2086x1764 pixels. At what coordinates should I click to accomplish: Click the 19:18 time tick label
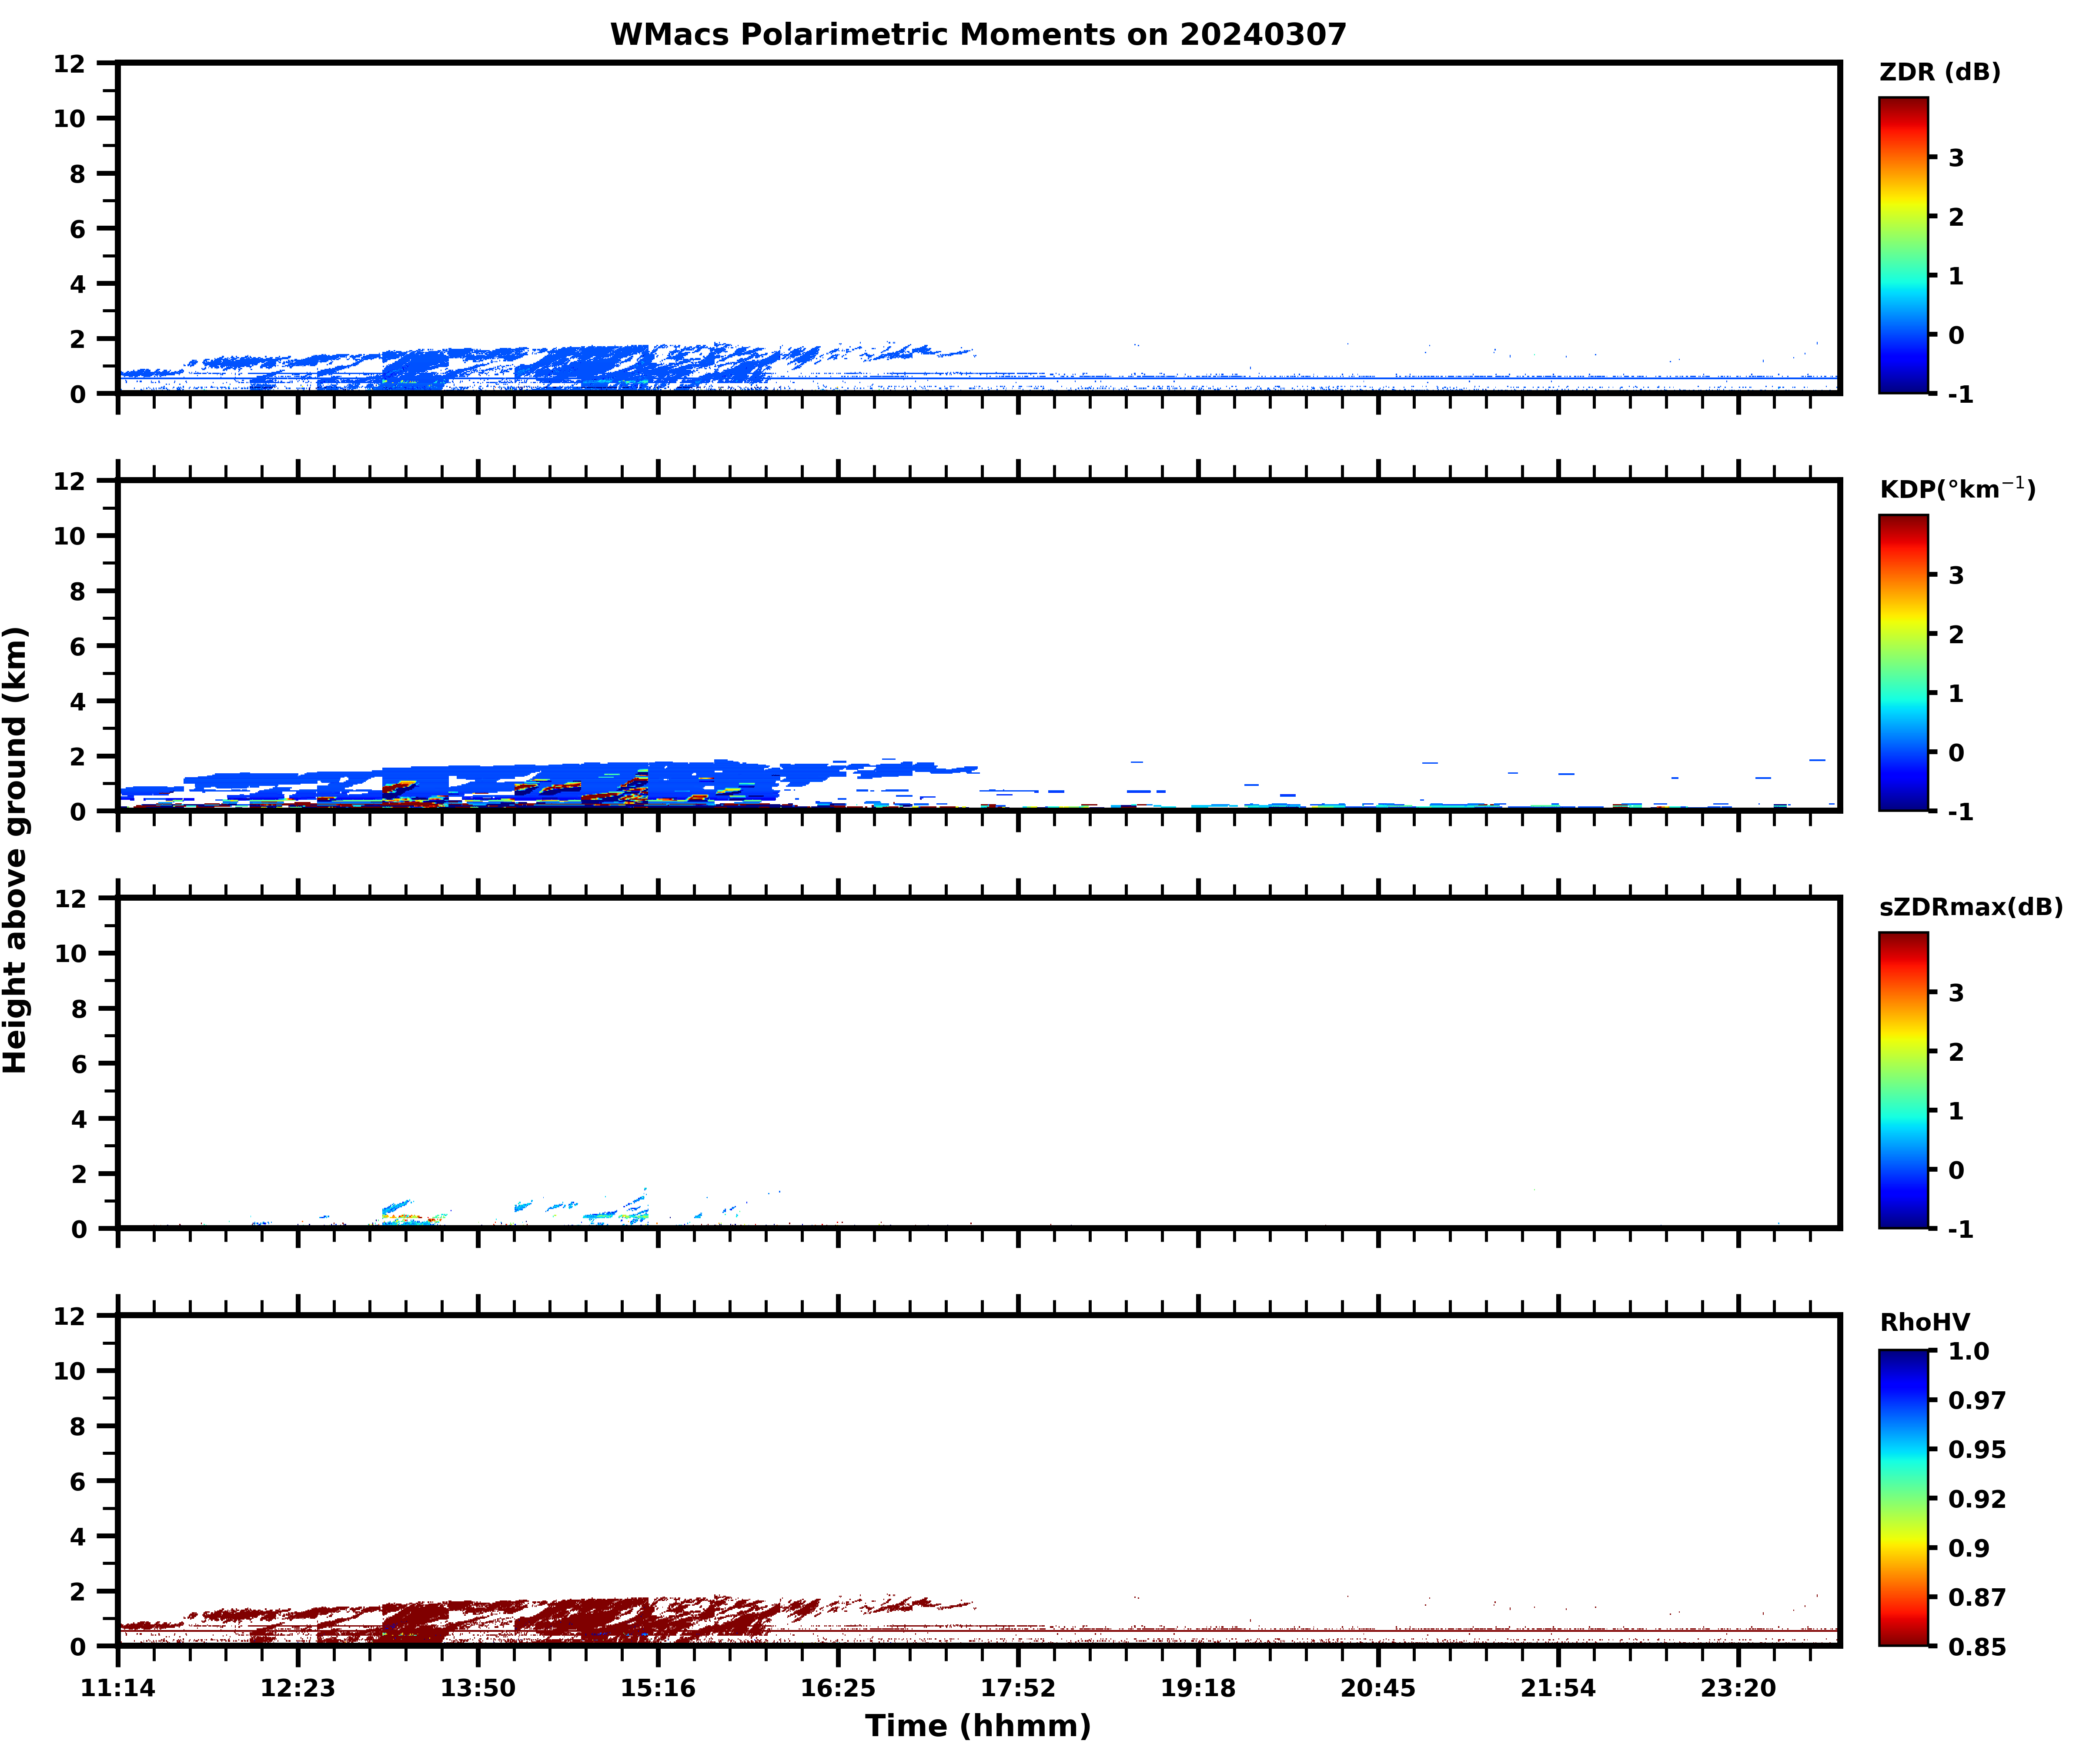1198,1688
